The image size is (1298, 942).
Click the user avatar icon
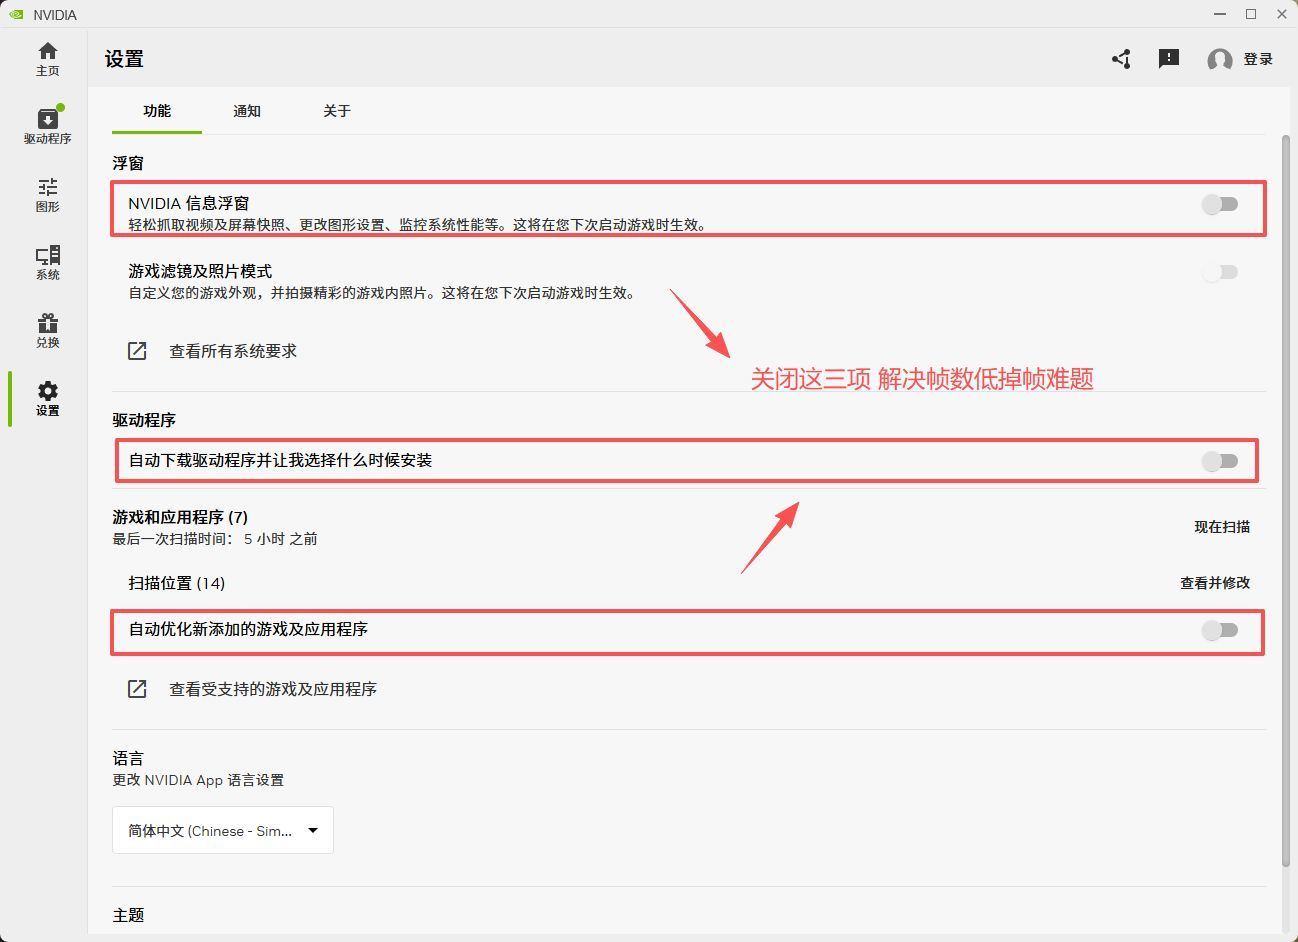[x=1220, y=60]
